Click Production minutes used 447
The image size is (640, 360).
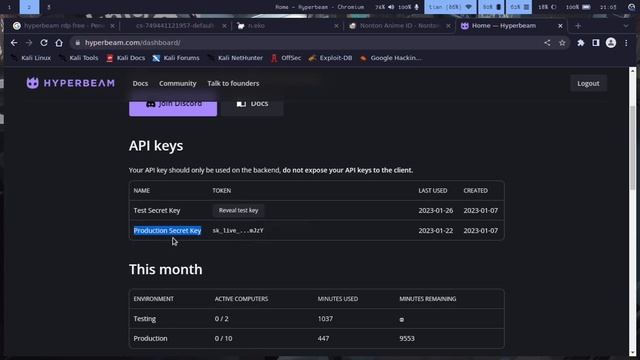pos(323,338)
